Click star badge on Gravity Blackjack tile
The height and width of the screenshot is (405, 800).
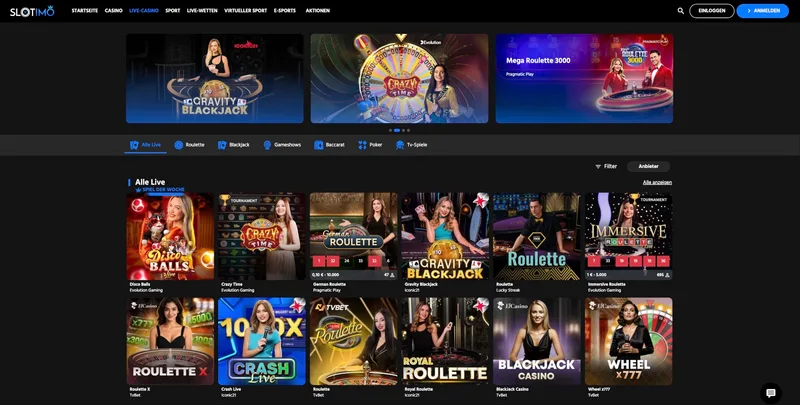tap(481, 200)
